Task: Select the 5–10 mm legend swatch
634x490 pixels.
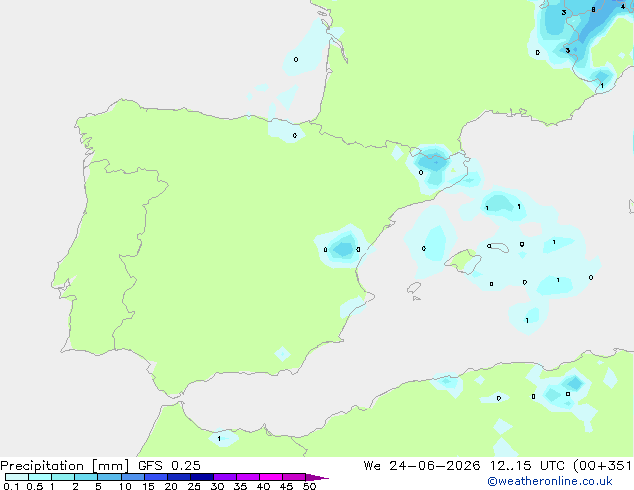Action: 109,477
